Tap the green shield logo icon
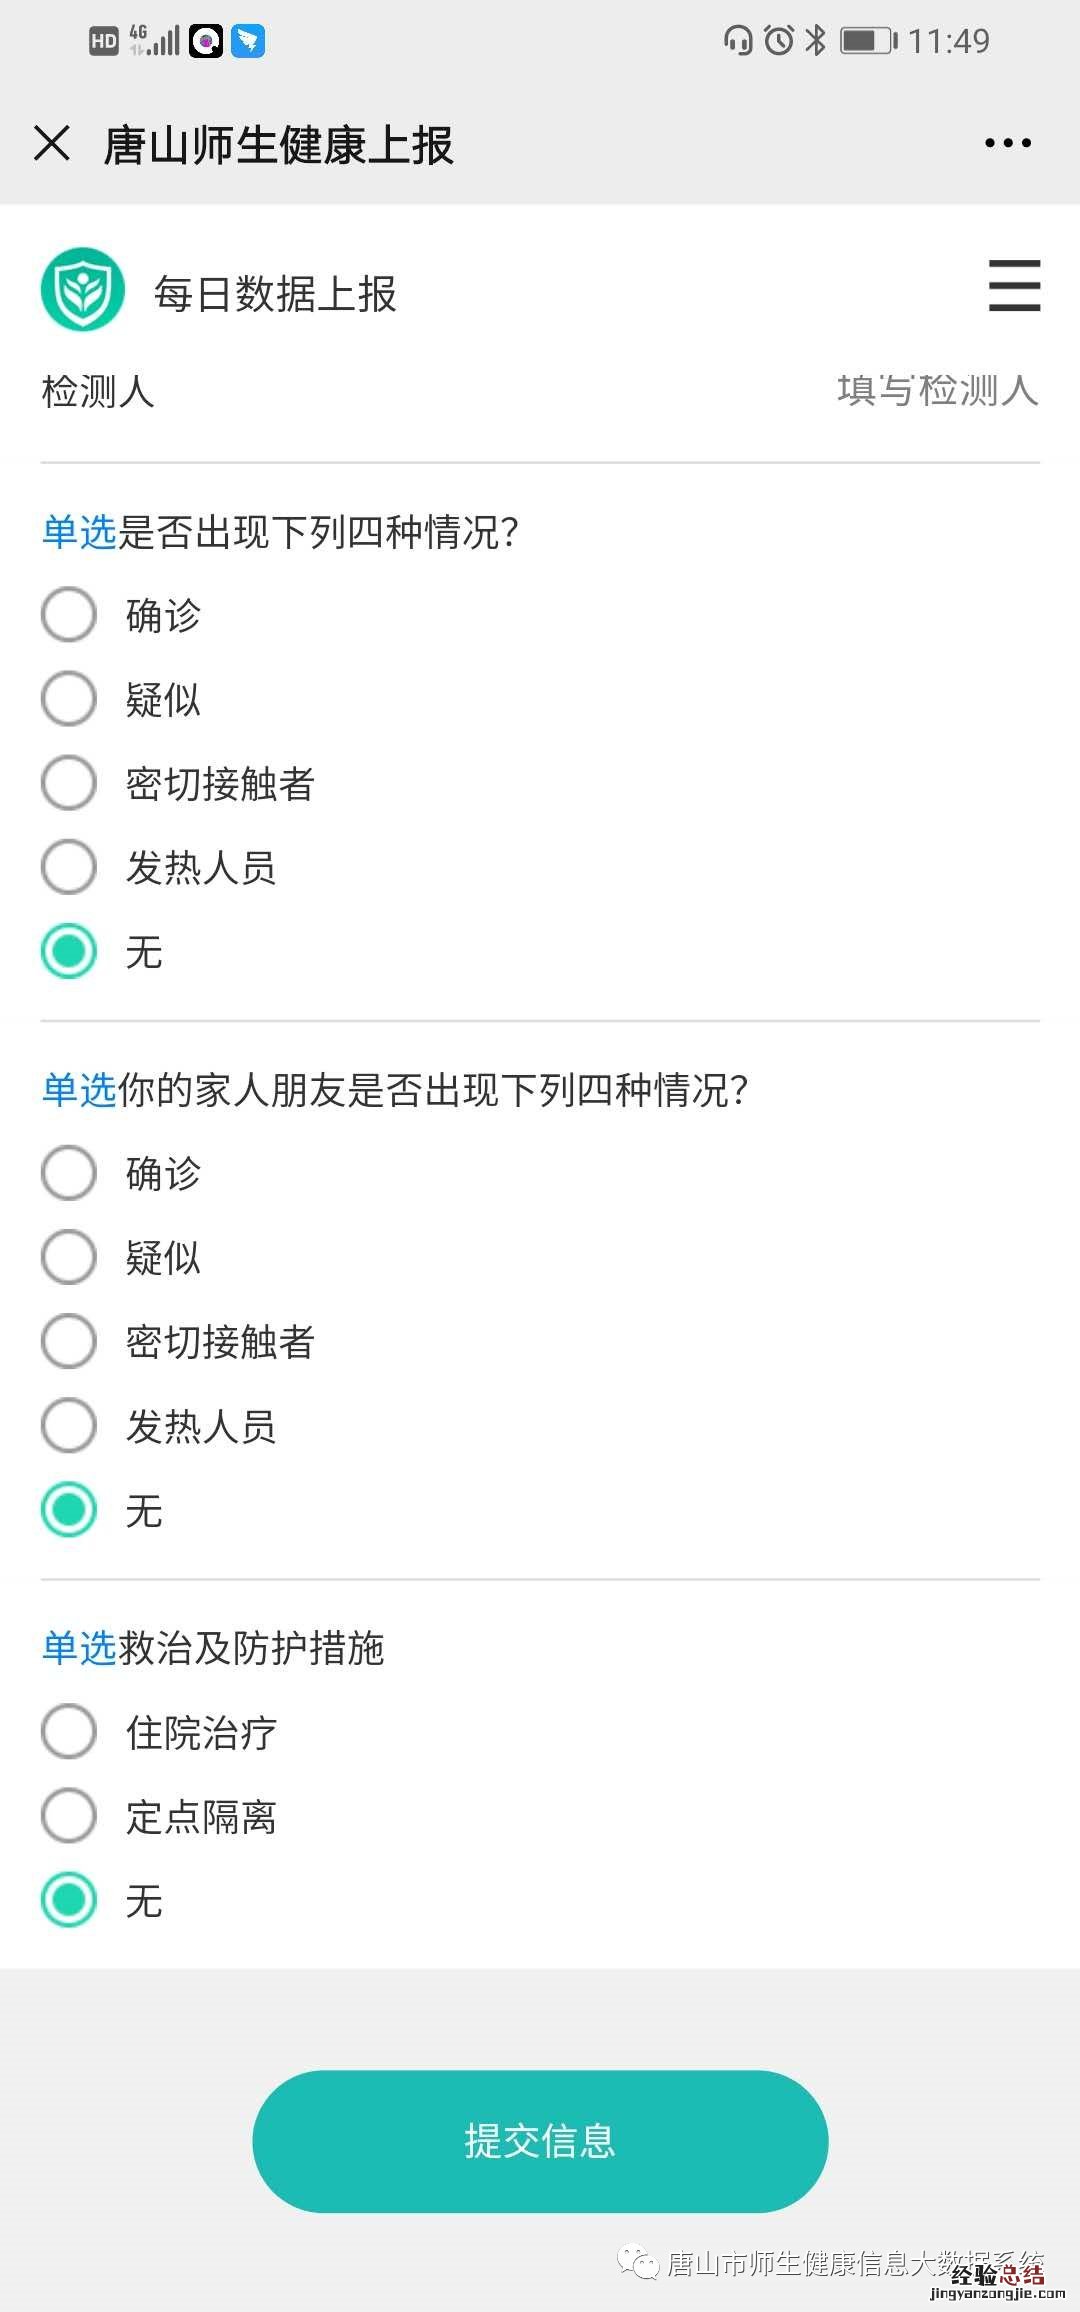The width and height of the screenshot is (1080, 2312). 83,290
